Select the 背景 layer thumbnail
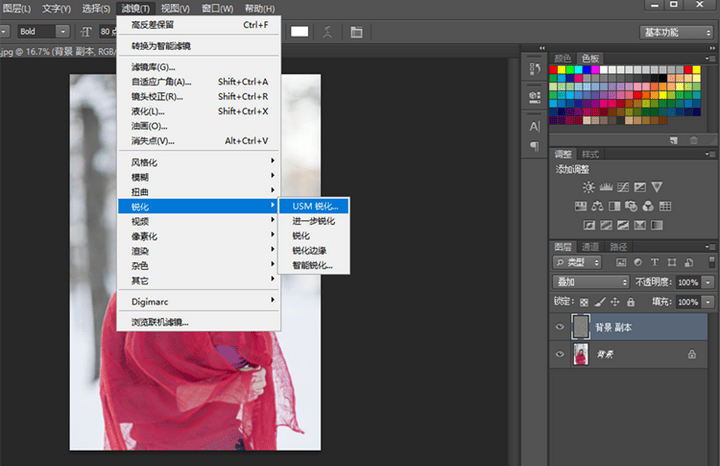720x466 pixels. tap(580, 354)
